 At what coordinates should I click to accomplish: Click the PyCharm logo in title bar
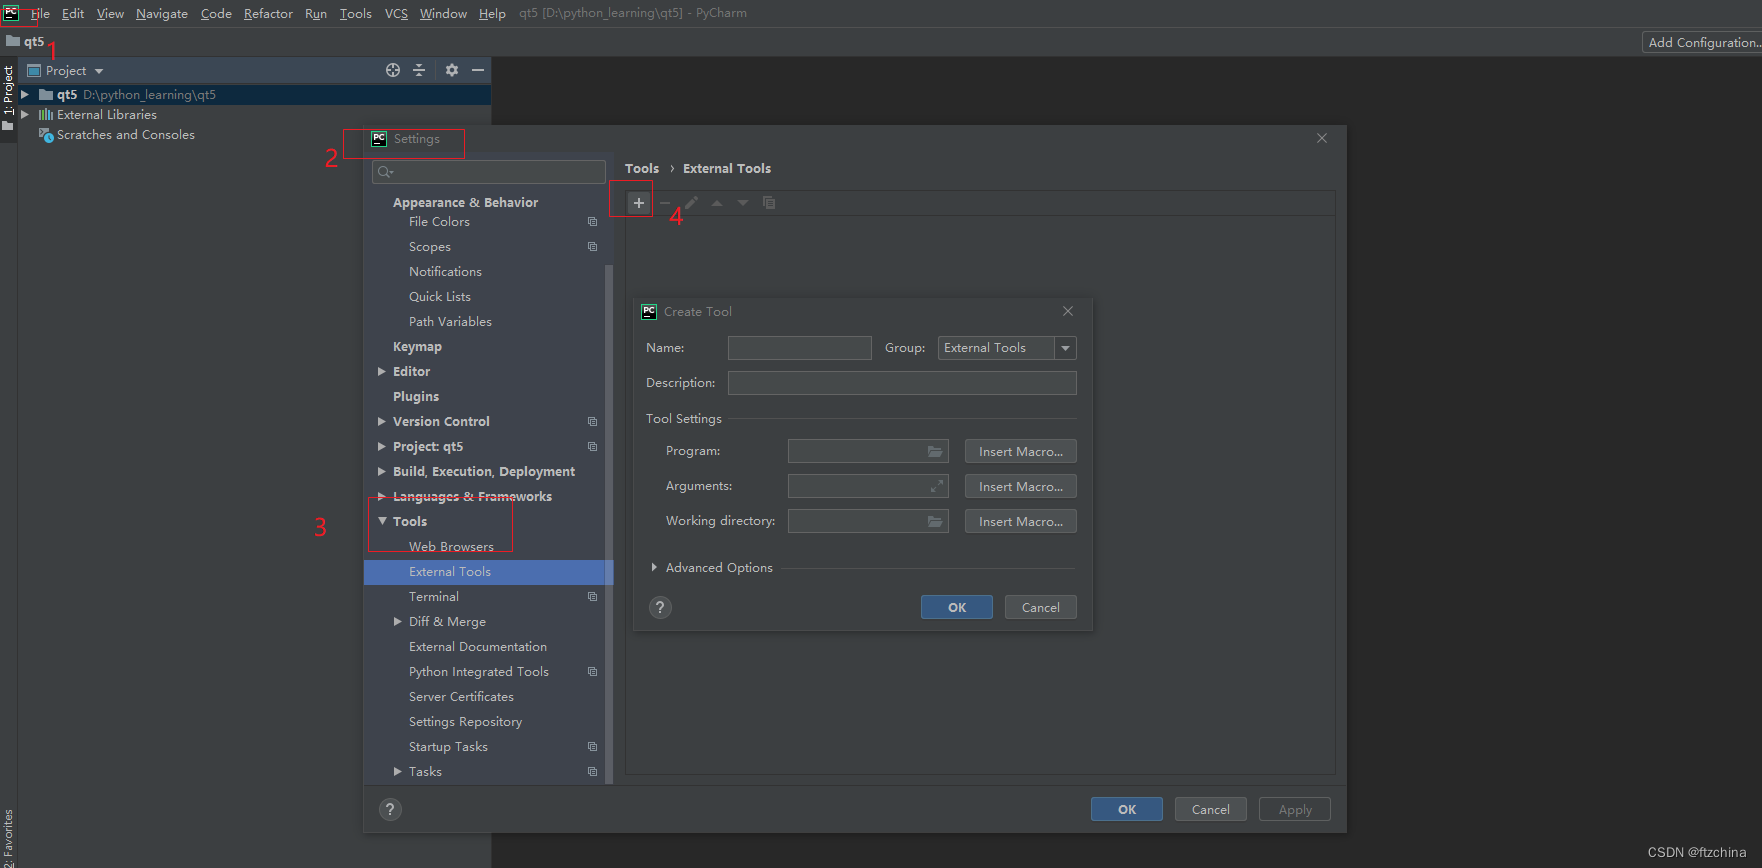coord(11,13)
